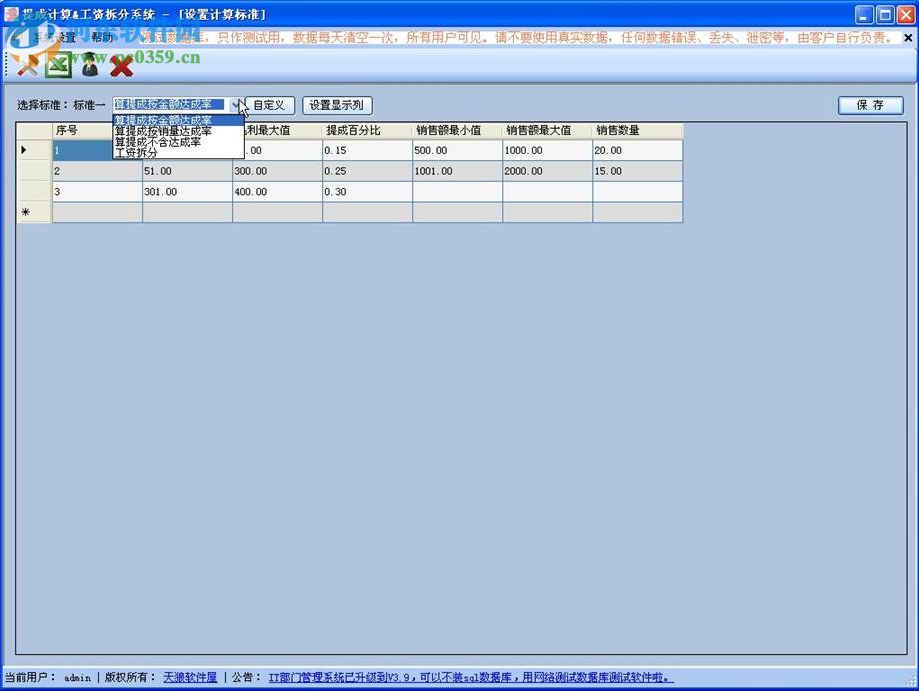Click the cell containing 300.00

click(x=277, y=171)
